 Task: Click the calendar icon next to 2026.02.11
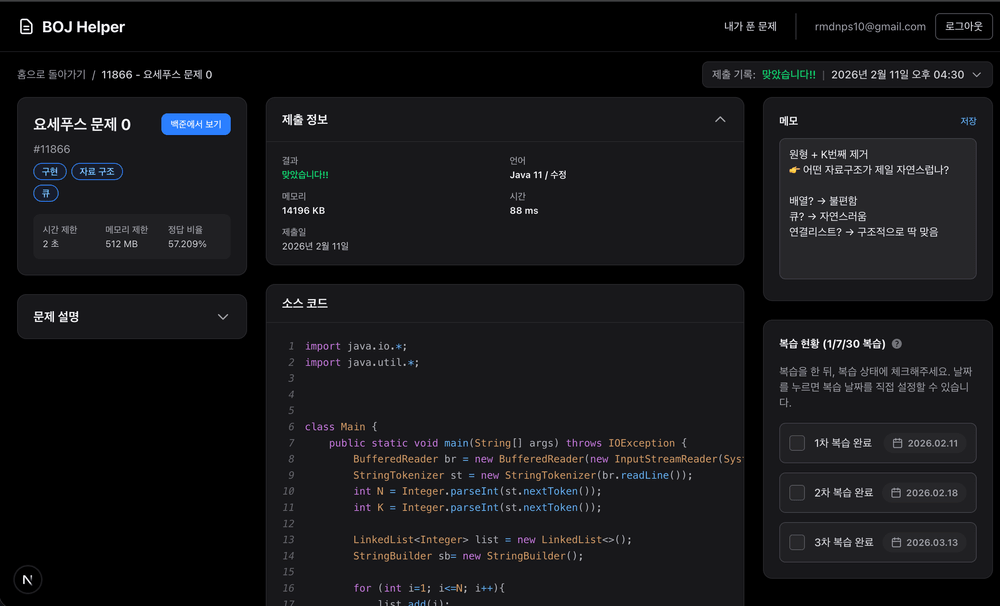(x=896, y=443)
